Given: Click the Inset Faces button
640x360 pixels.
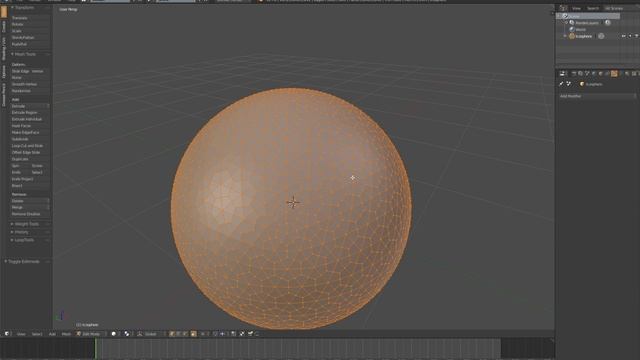Looking at the screenshot, I should tap(30, 126).
